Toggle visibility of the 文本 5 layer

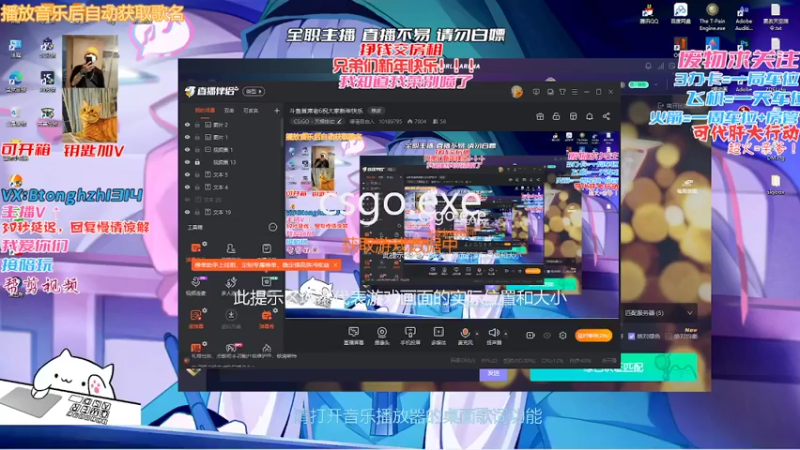click(x=187, y=174)
